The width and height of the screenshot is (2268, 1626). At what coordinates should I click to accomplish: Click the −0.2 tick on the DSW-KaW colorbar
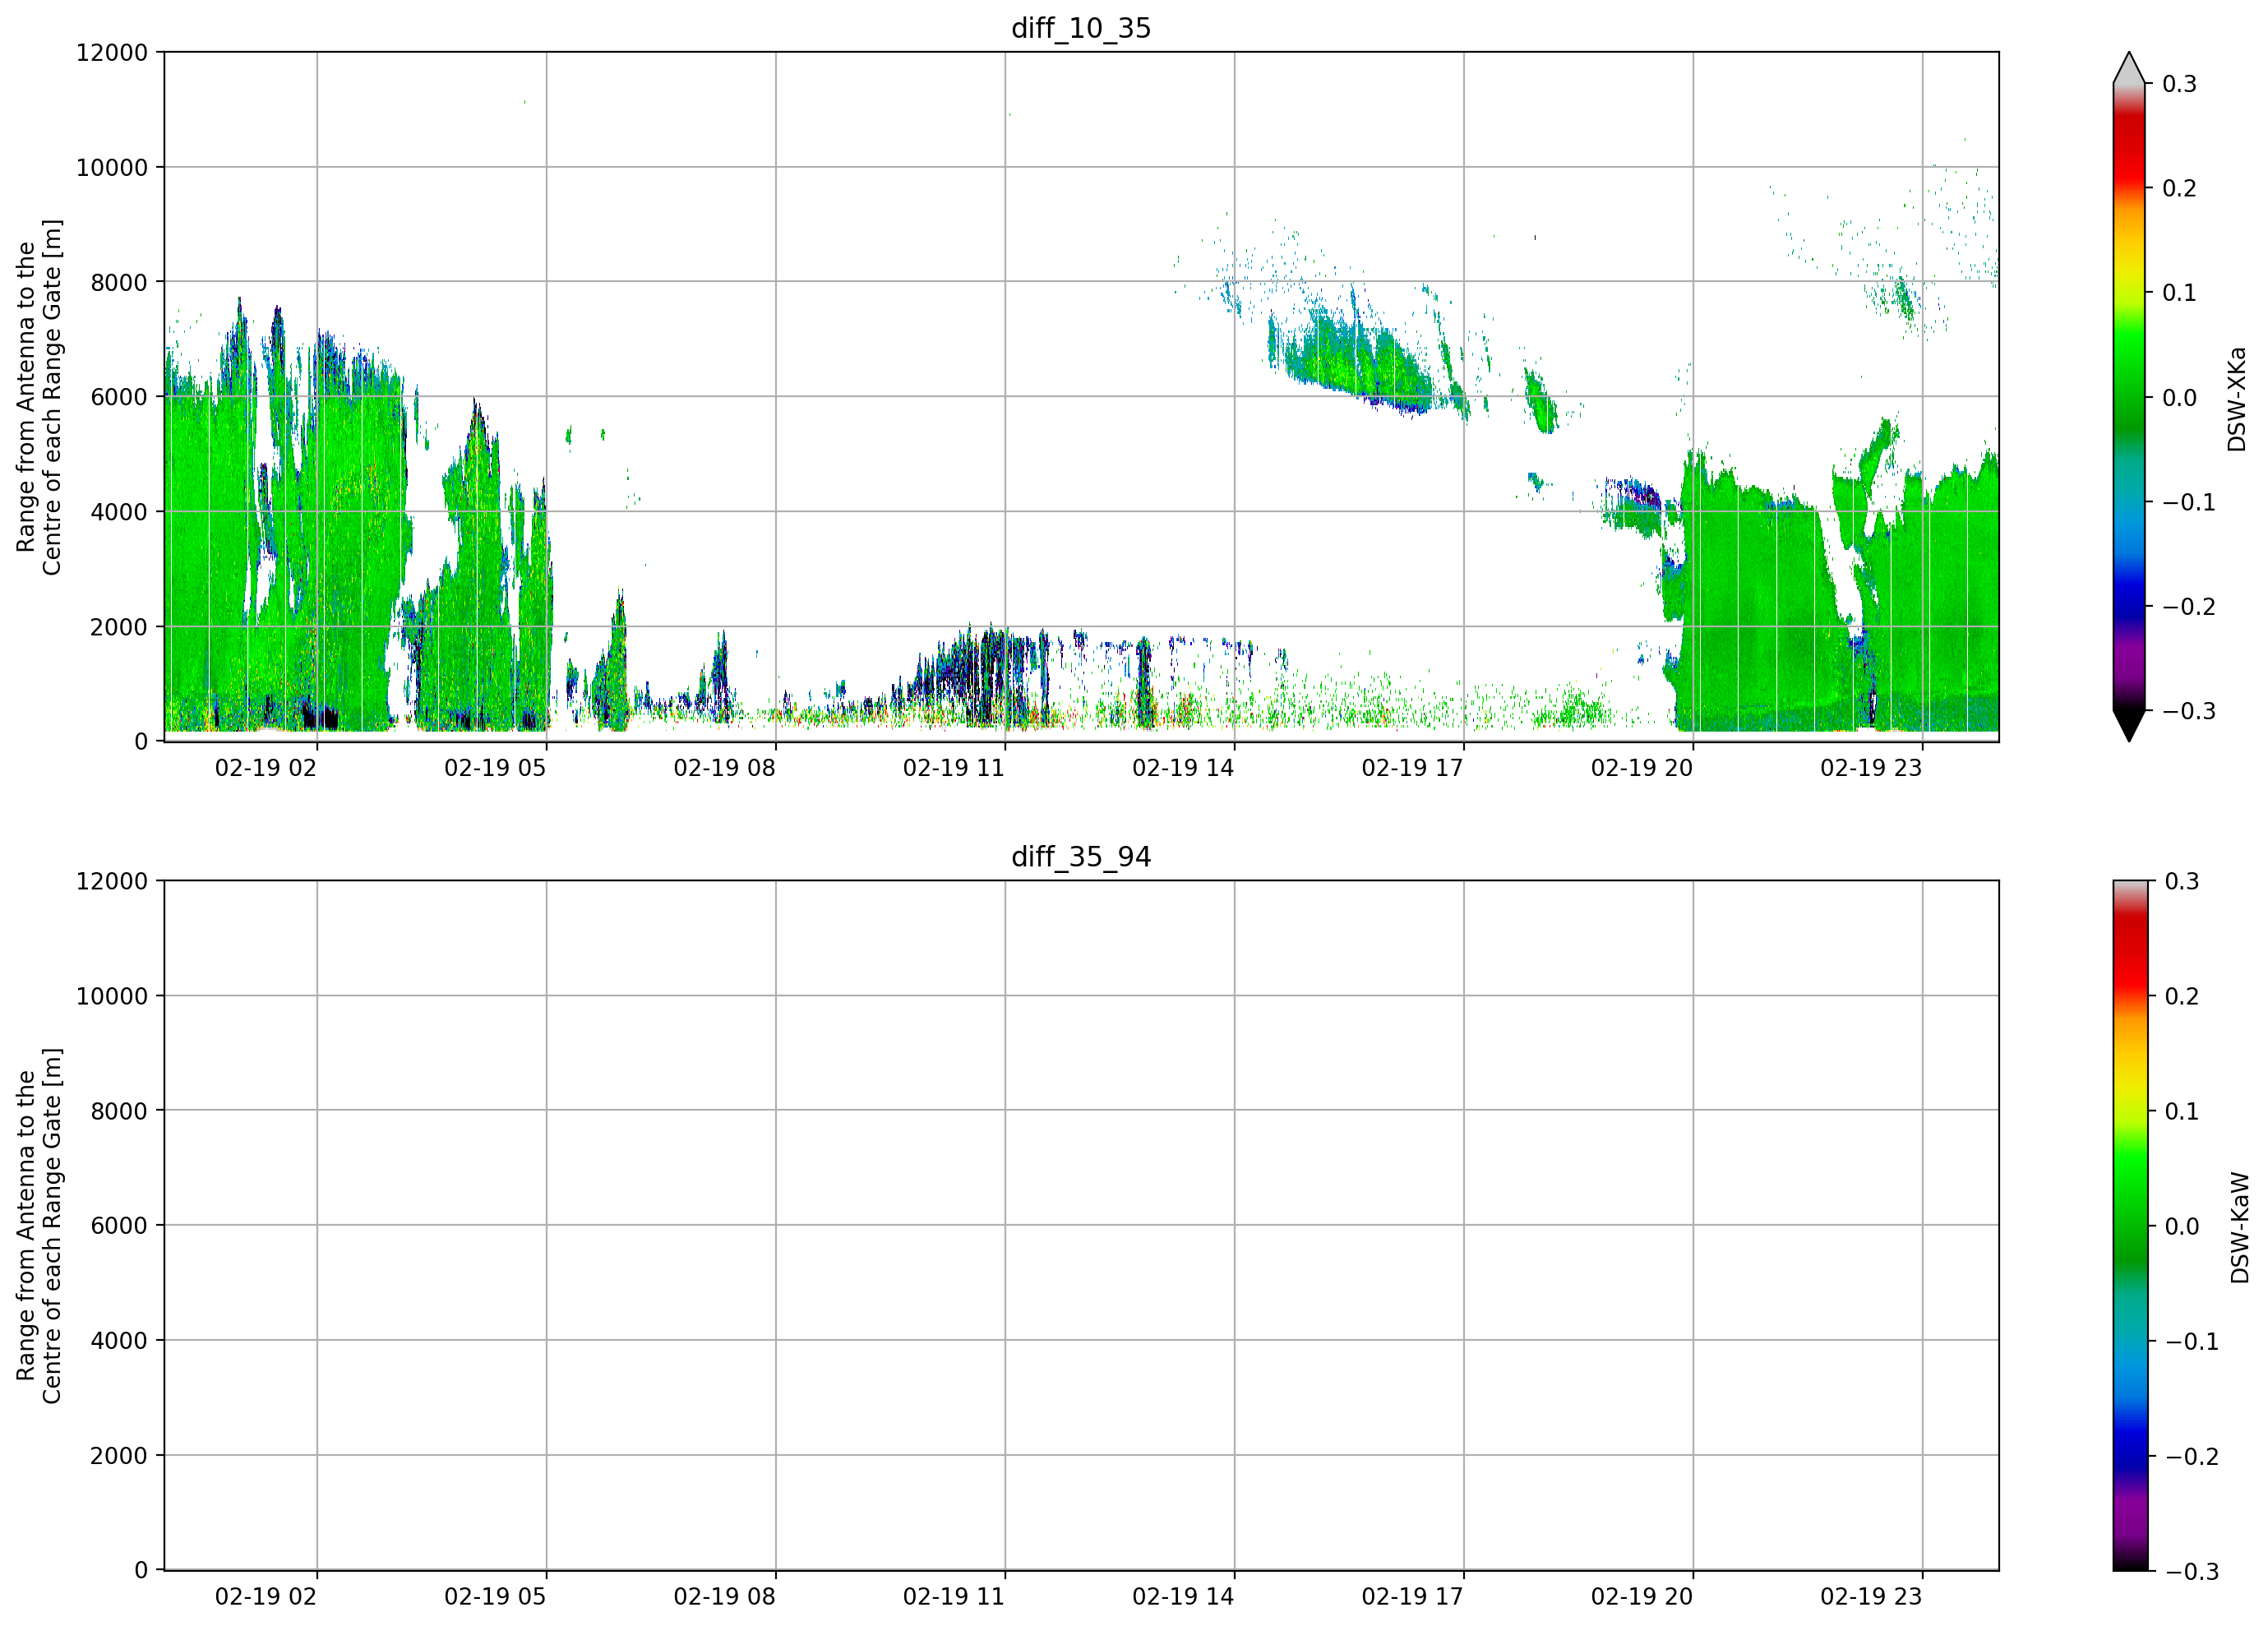coord(2192,1456)
